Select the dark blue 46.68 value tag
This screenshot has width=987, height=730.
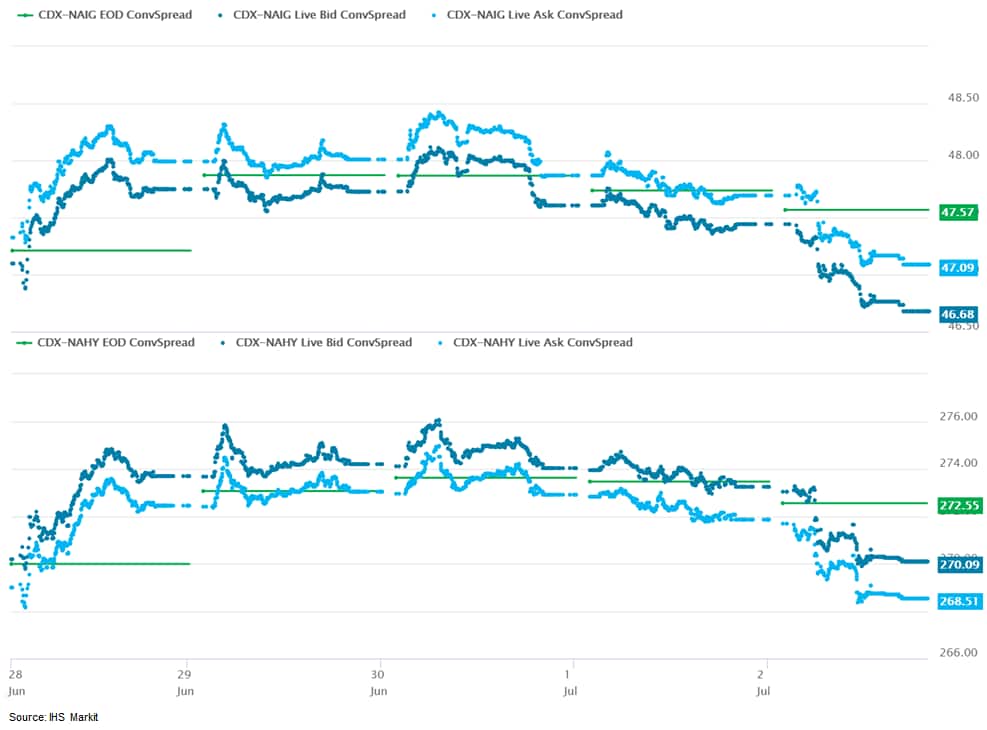coord(958,315)
